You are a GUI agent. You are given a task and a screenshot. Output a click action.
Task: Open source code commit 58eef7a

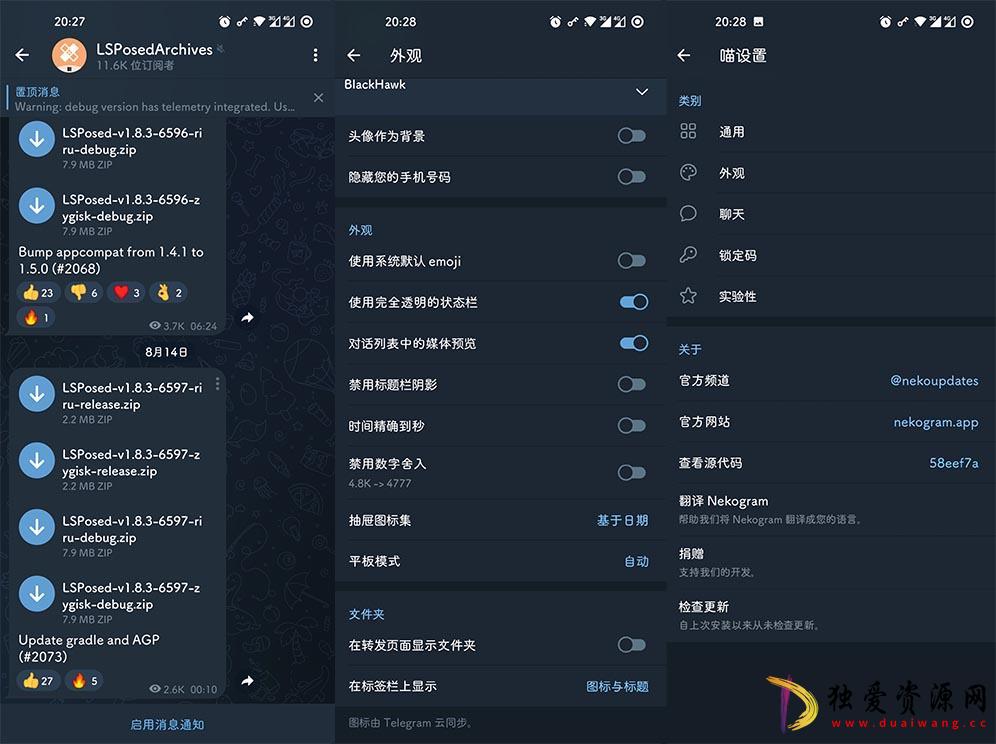(953, 463)
